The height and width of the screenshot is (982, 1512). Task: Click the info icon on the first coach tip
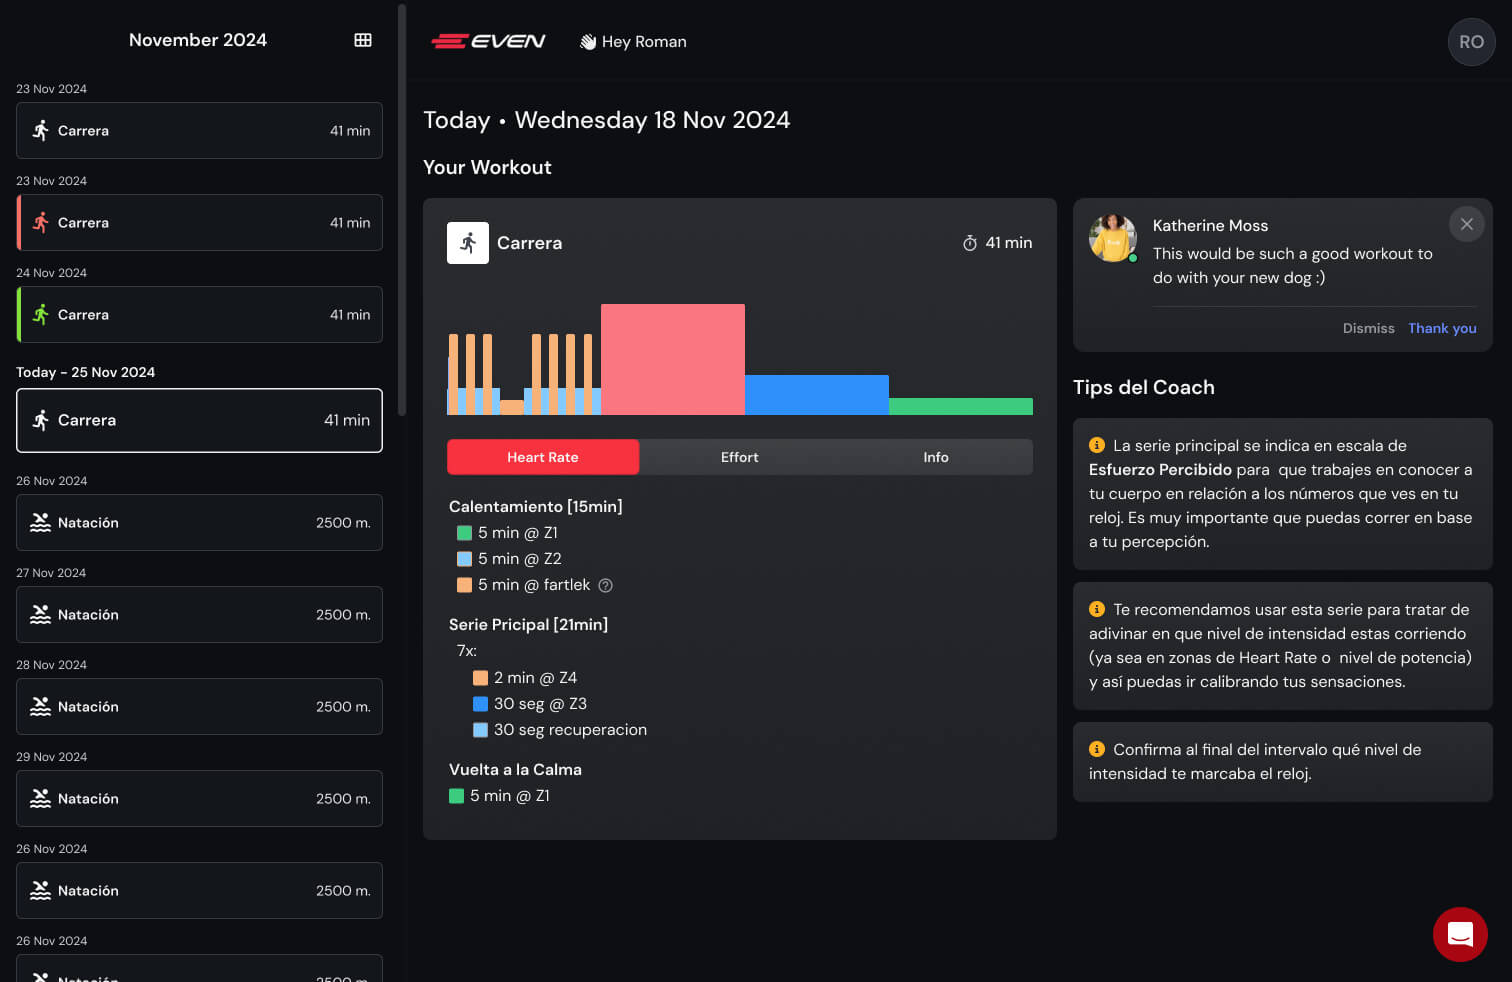coord(1097,444)
